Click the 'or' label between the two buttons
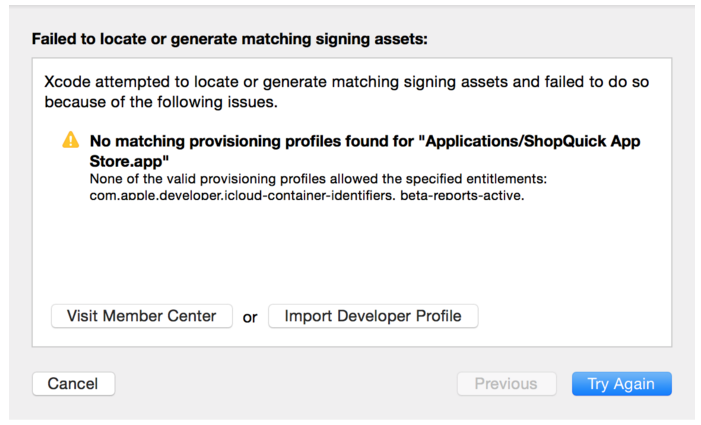Viewport: 701px width, 425px height. [x=250, y=317]
